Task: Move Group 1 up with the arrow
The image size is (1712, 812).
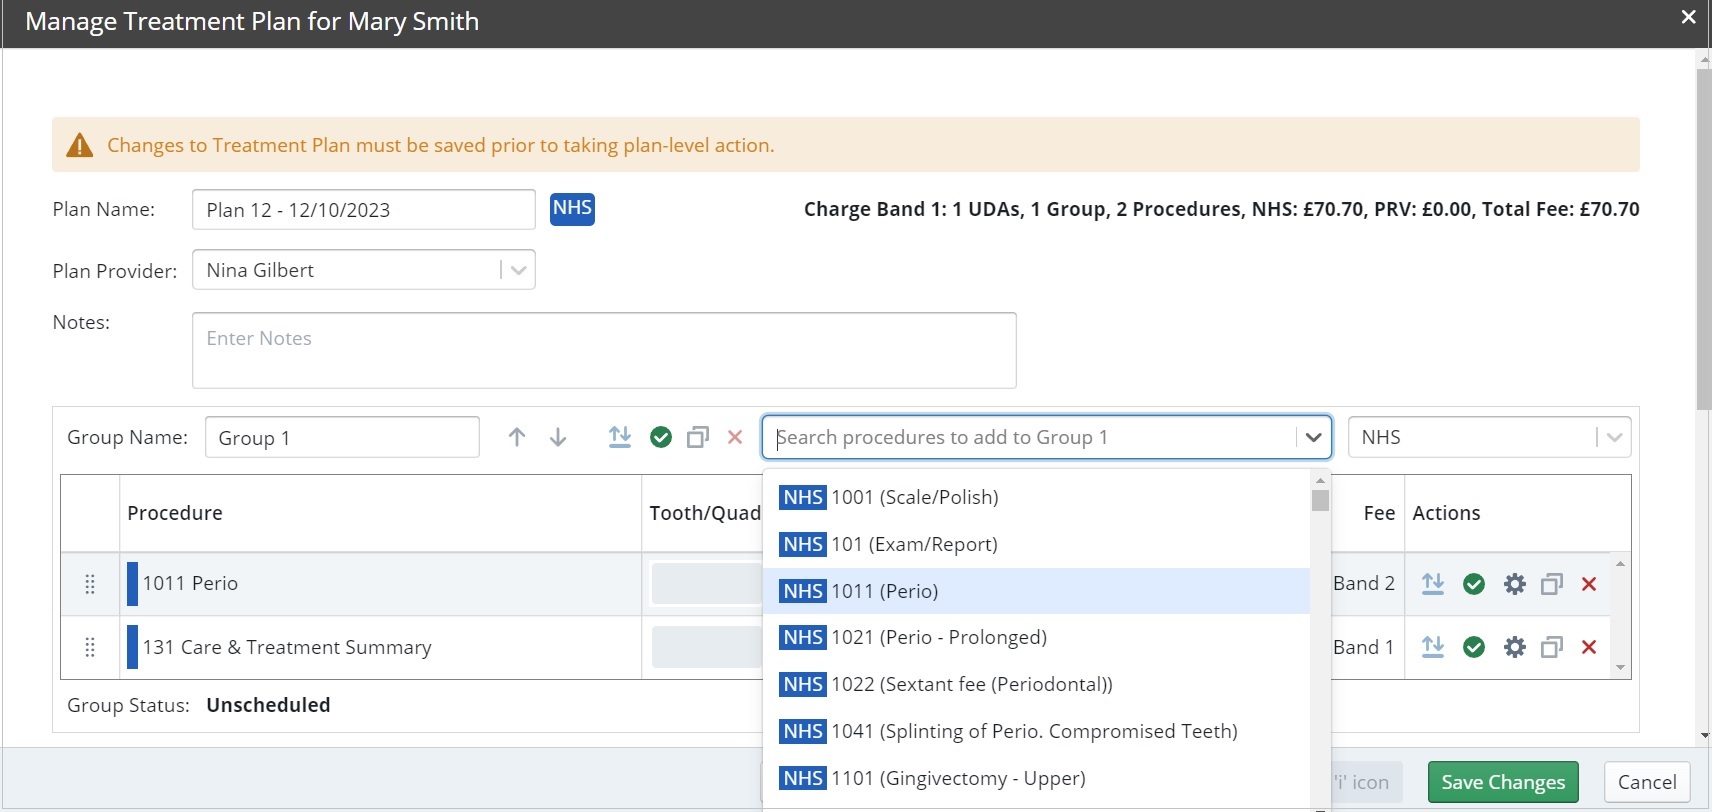Action: click(517, 437)
